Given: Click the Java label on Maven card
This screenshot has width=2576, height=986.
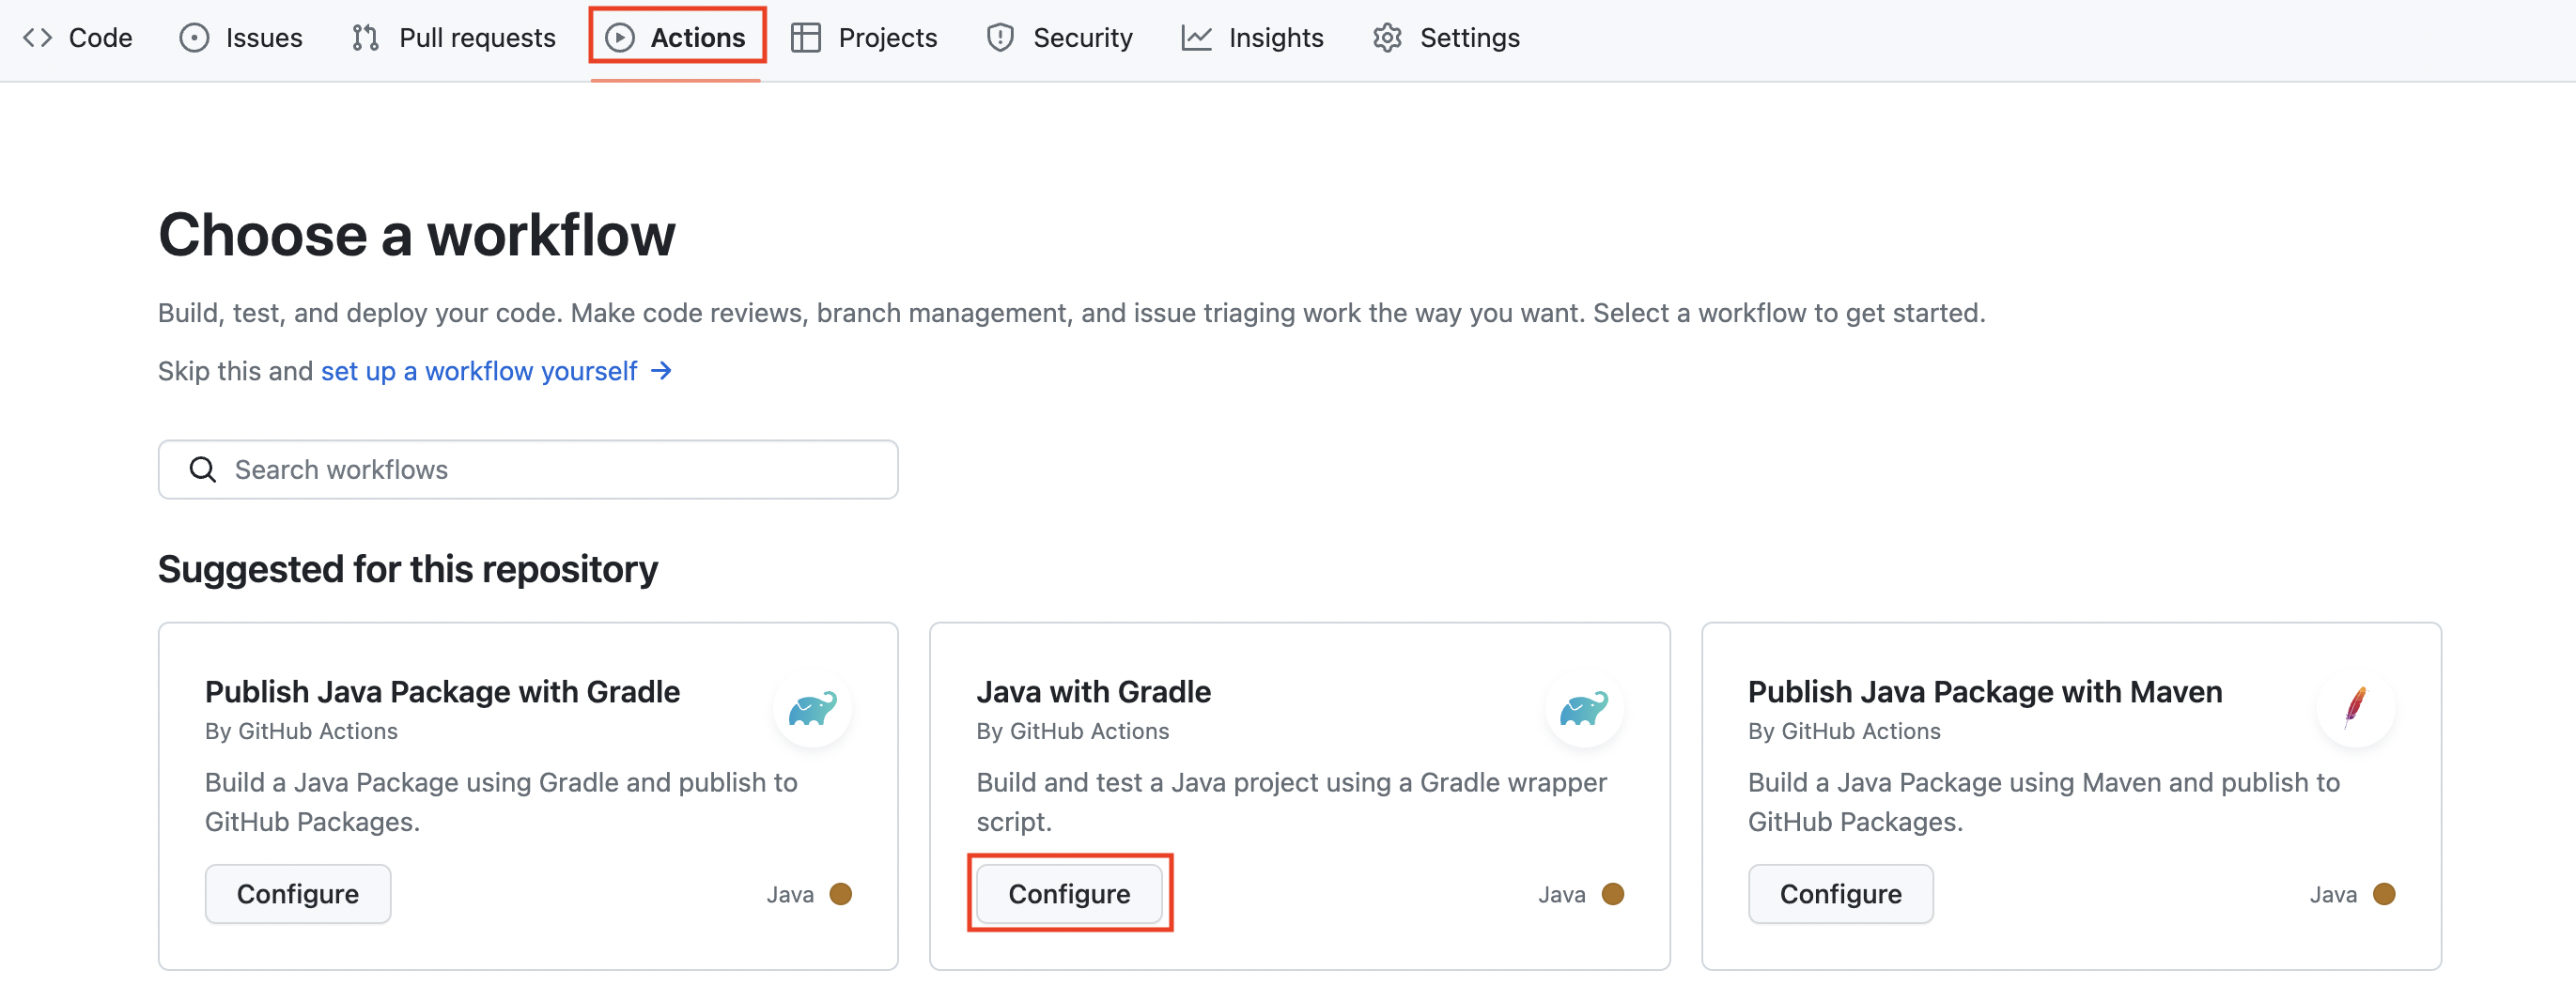Looking at the screenshot, I should (x=2333, y=894).
